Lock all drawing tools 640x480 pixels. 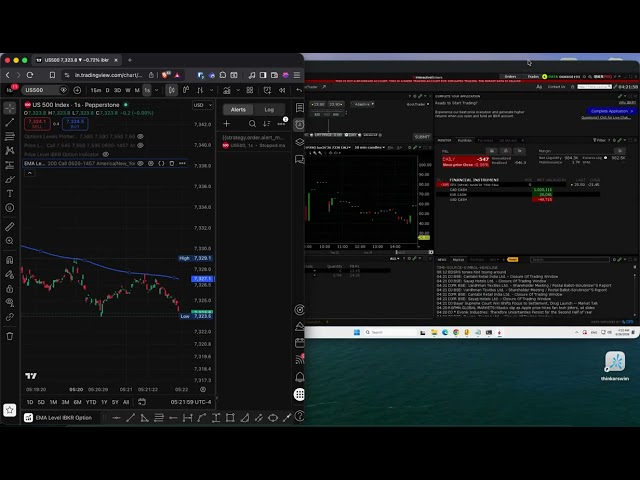click(x=10, y=289)
